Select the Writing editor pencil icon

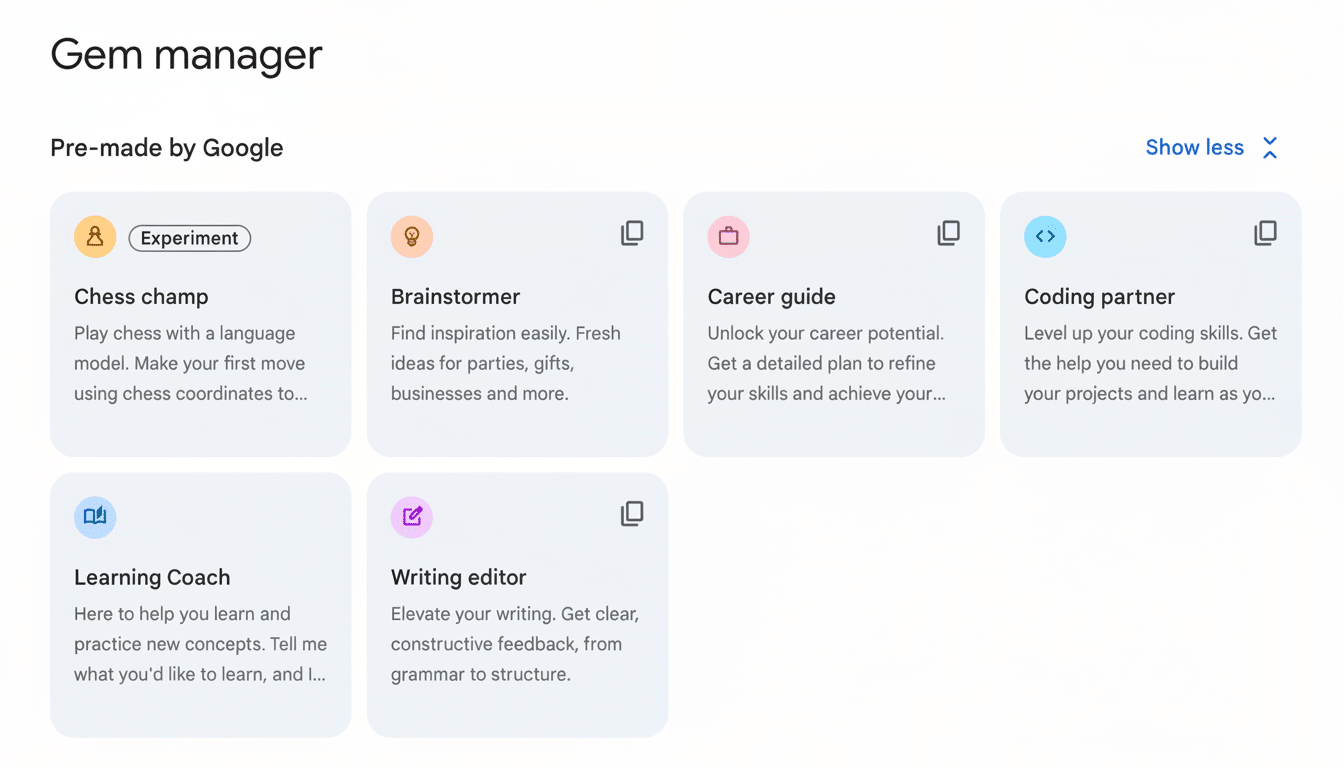(411, 517)
